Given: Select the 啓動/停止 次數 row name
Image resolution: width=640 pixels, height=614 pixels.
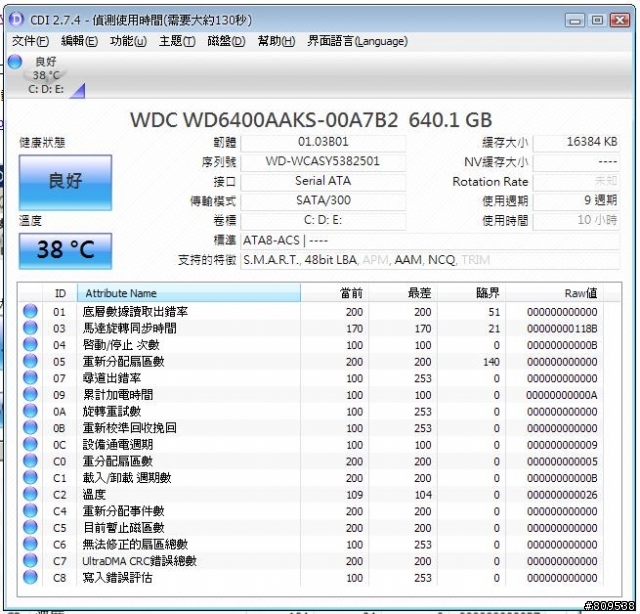Looking at the screenshot, I should point(121,345).
